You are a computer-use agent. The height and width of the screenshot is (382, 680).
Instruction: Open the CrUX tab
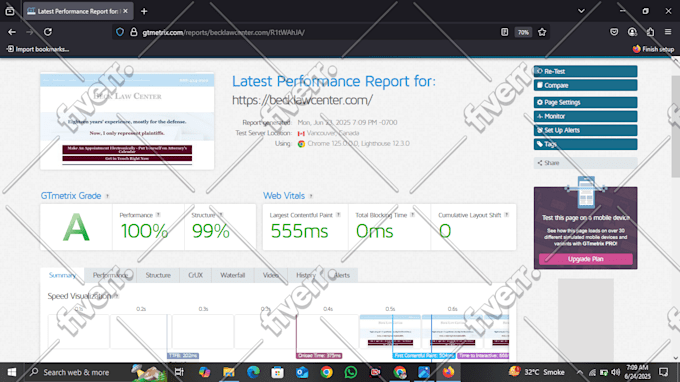point(196,275)
